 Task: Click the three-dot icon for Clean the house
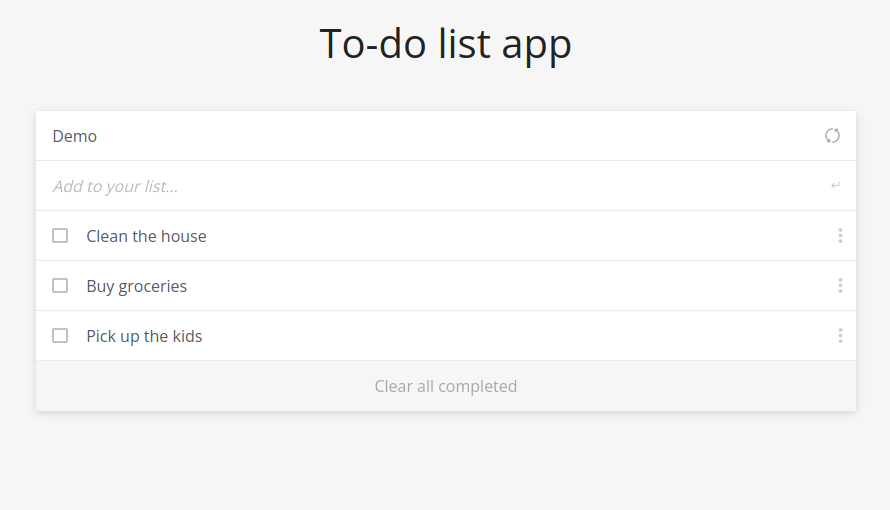coord(840,236)
